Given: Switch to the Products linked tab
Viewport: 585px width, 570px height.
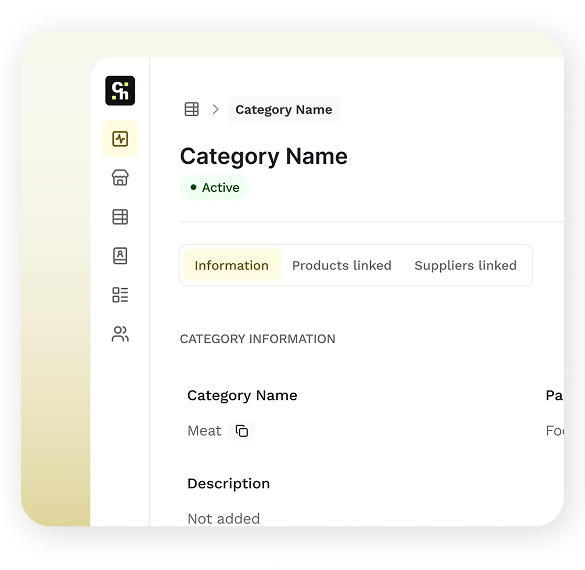Looking at the screenshot, I should click(x=342, y=265).
